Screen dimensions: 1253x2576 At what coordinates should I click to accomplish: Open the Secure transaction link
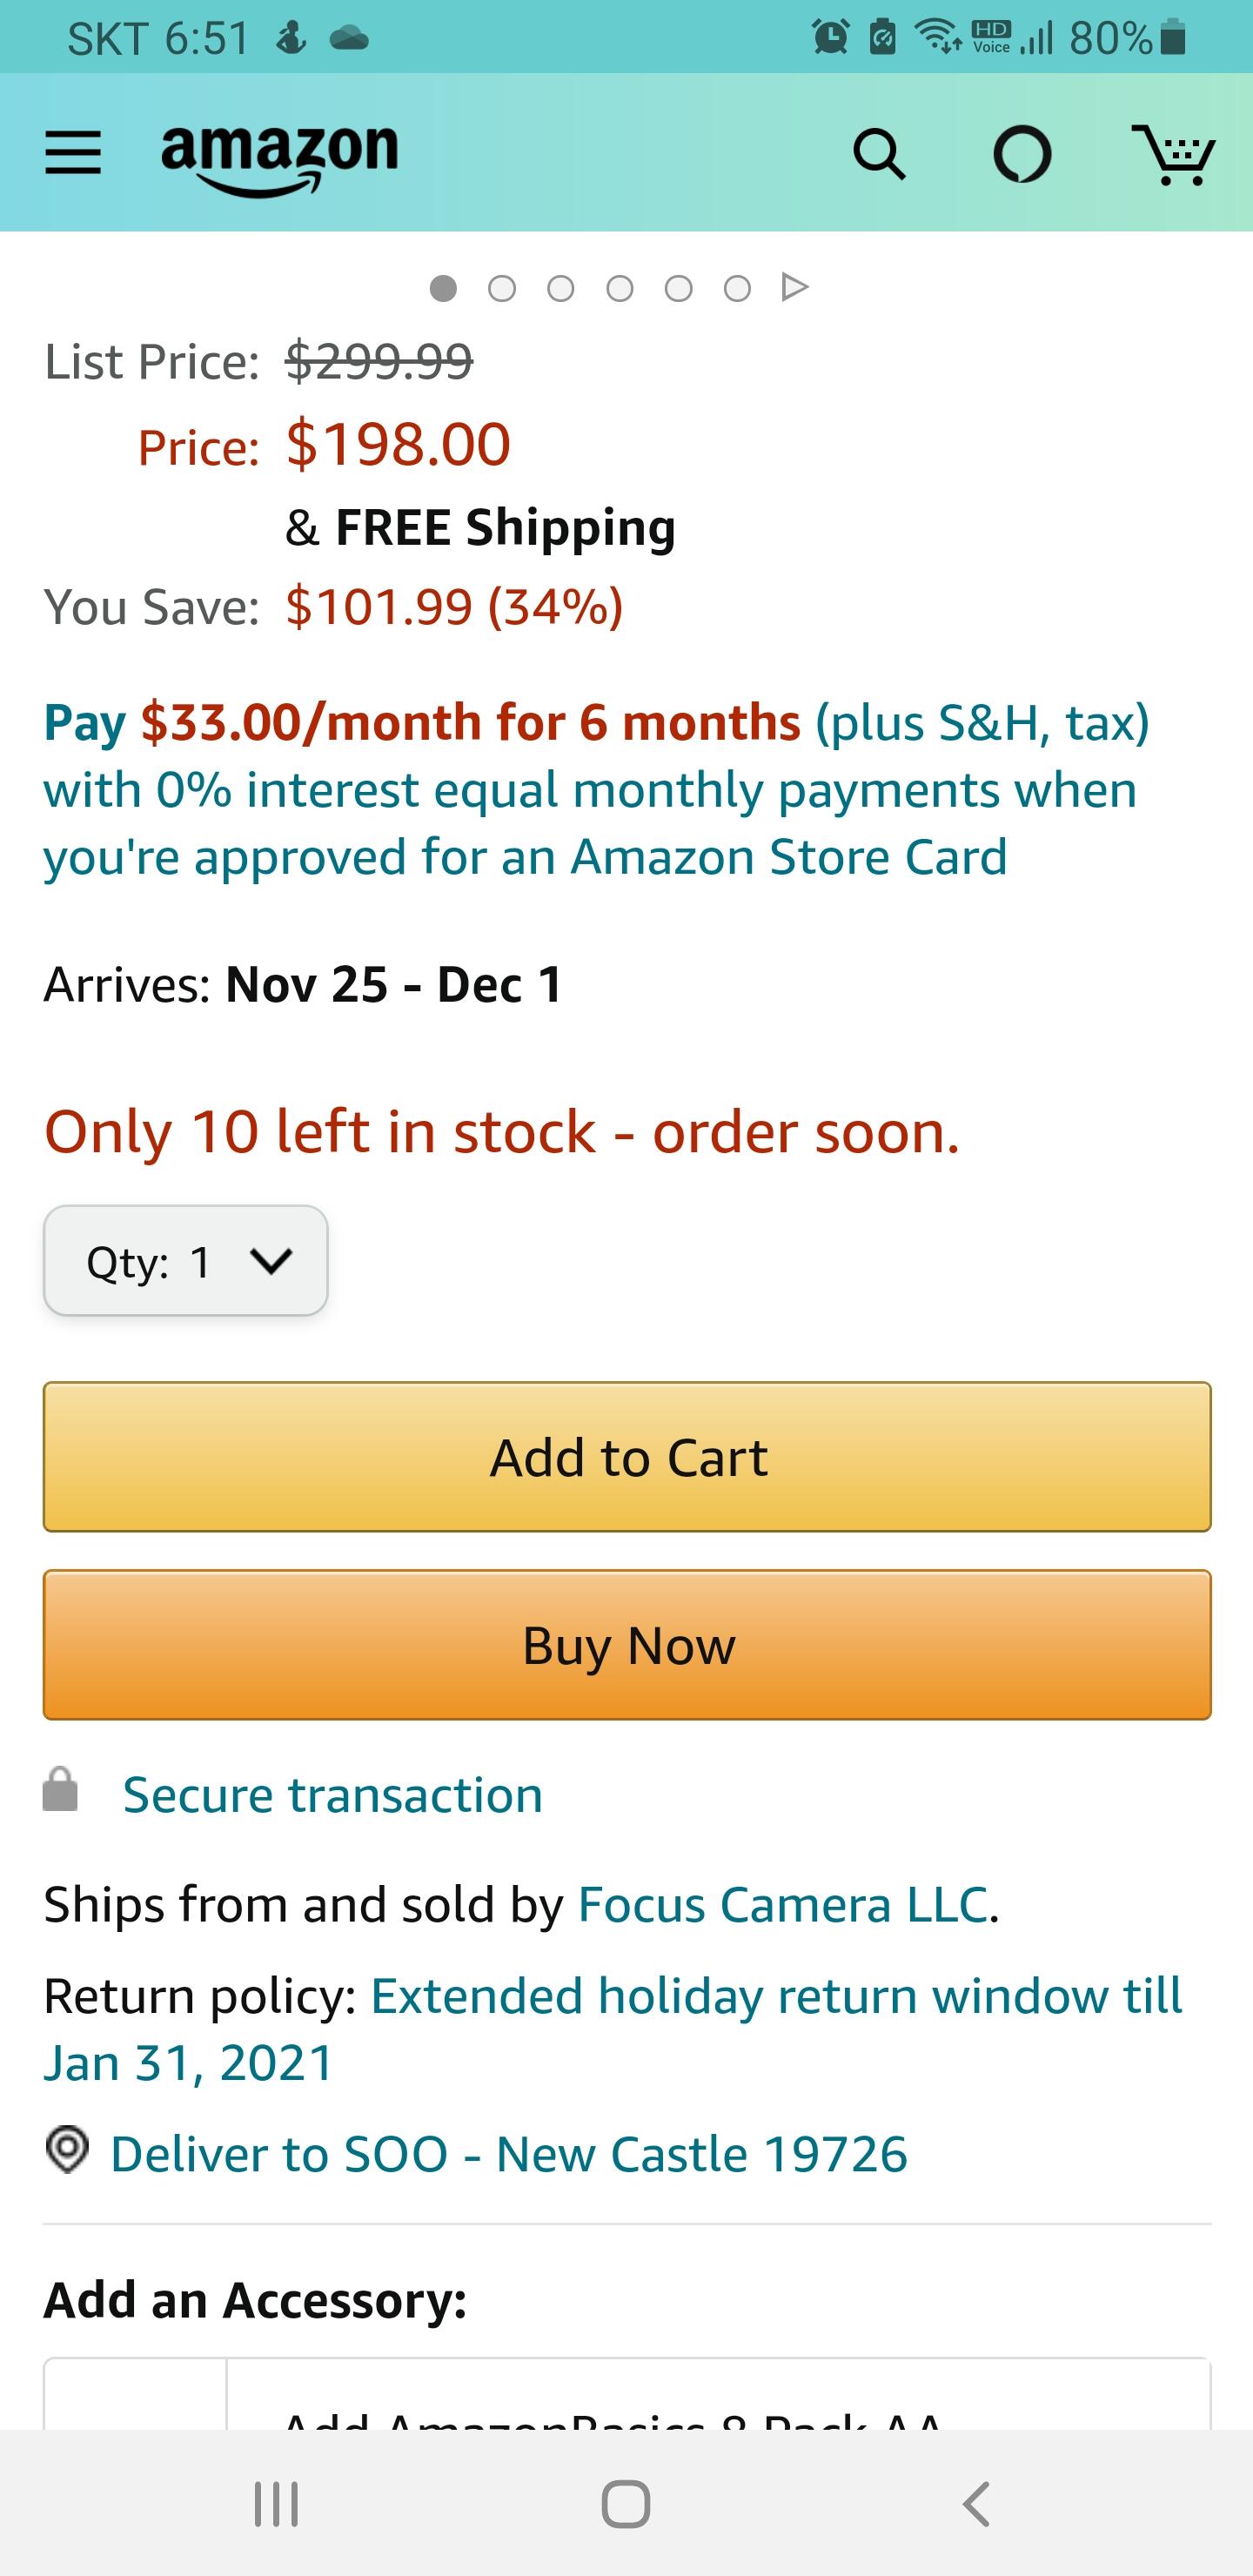point(332,1795)
